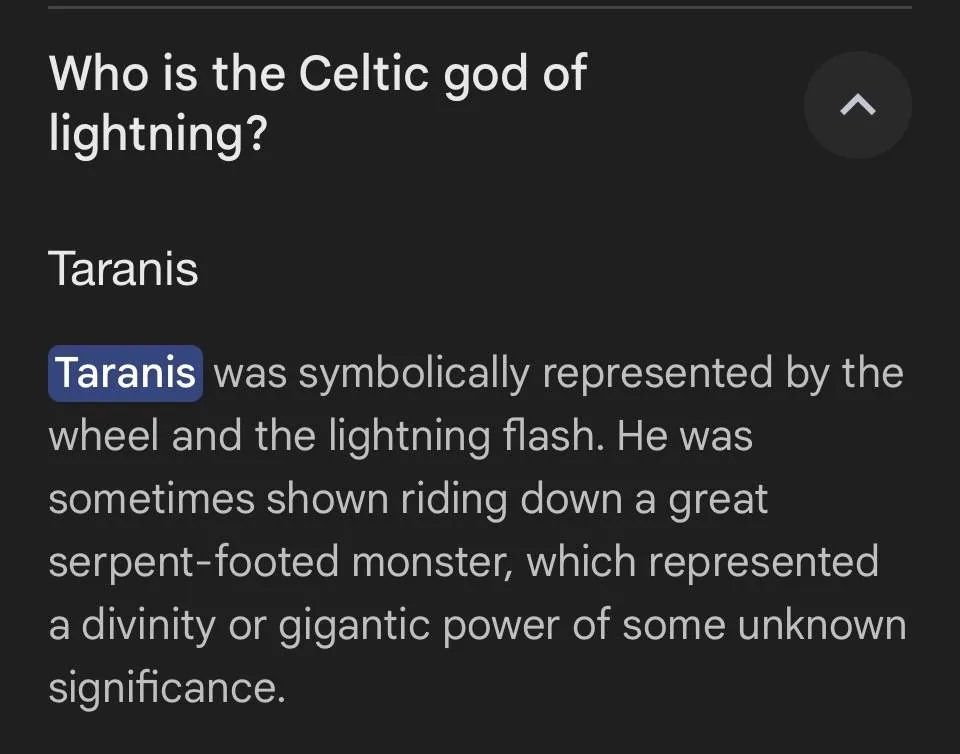Viewport: 960px width, 754px height.
Task: Collapse the Celtic god of lightning answer
Action: (858, 105)
